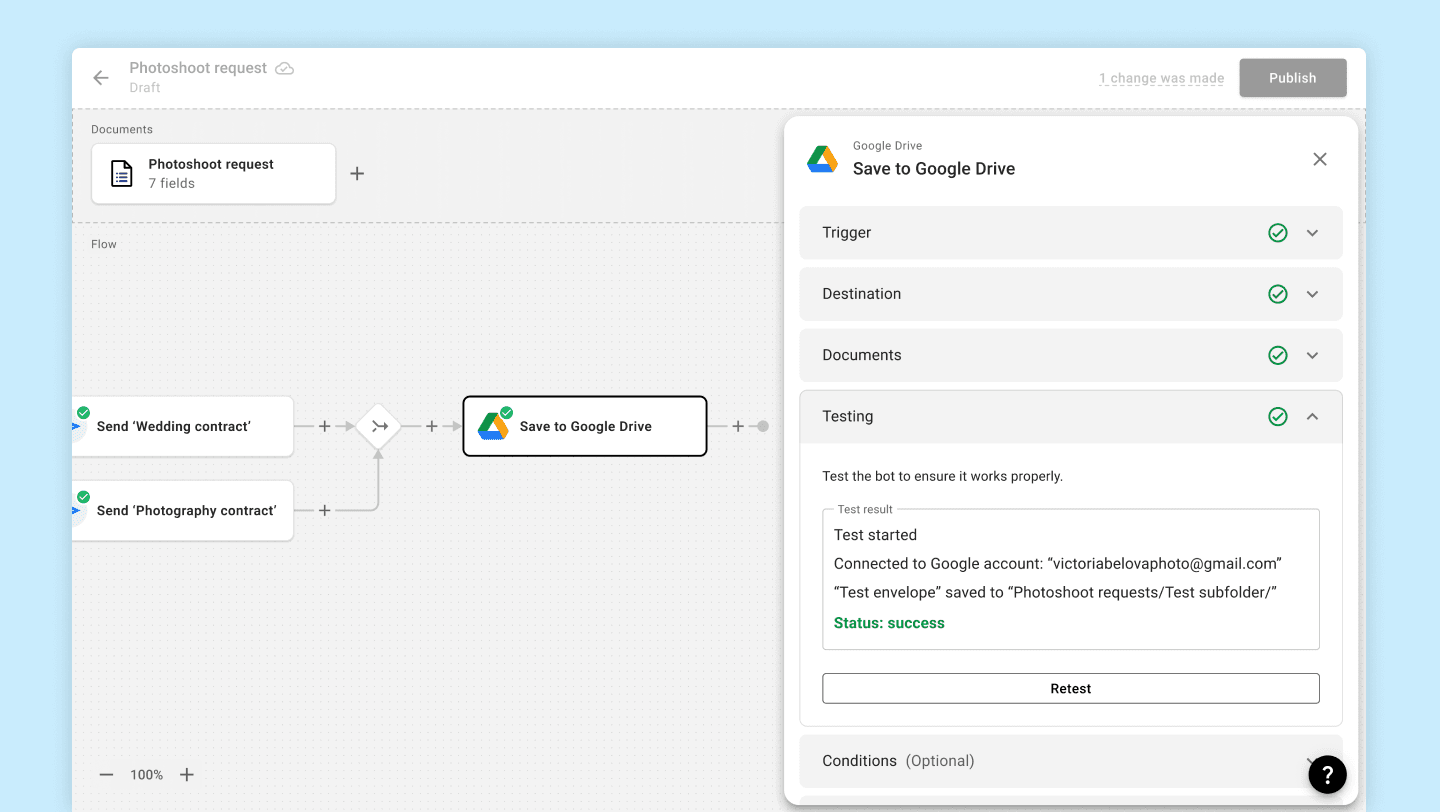Click the Publish button
This screenshot has height=812, width=1440.
point(1293,78)
